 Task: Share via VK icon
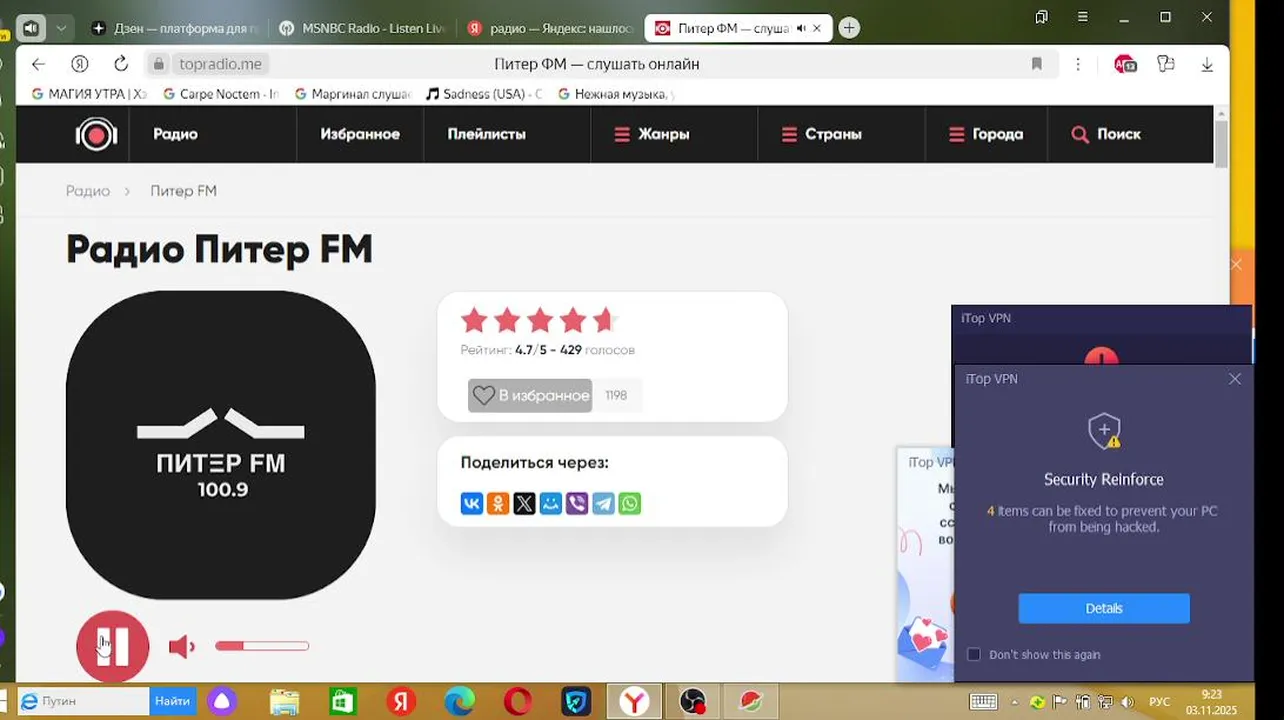click(472, 504)
